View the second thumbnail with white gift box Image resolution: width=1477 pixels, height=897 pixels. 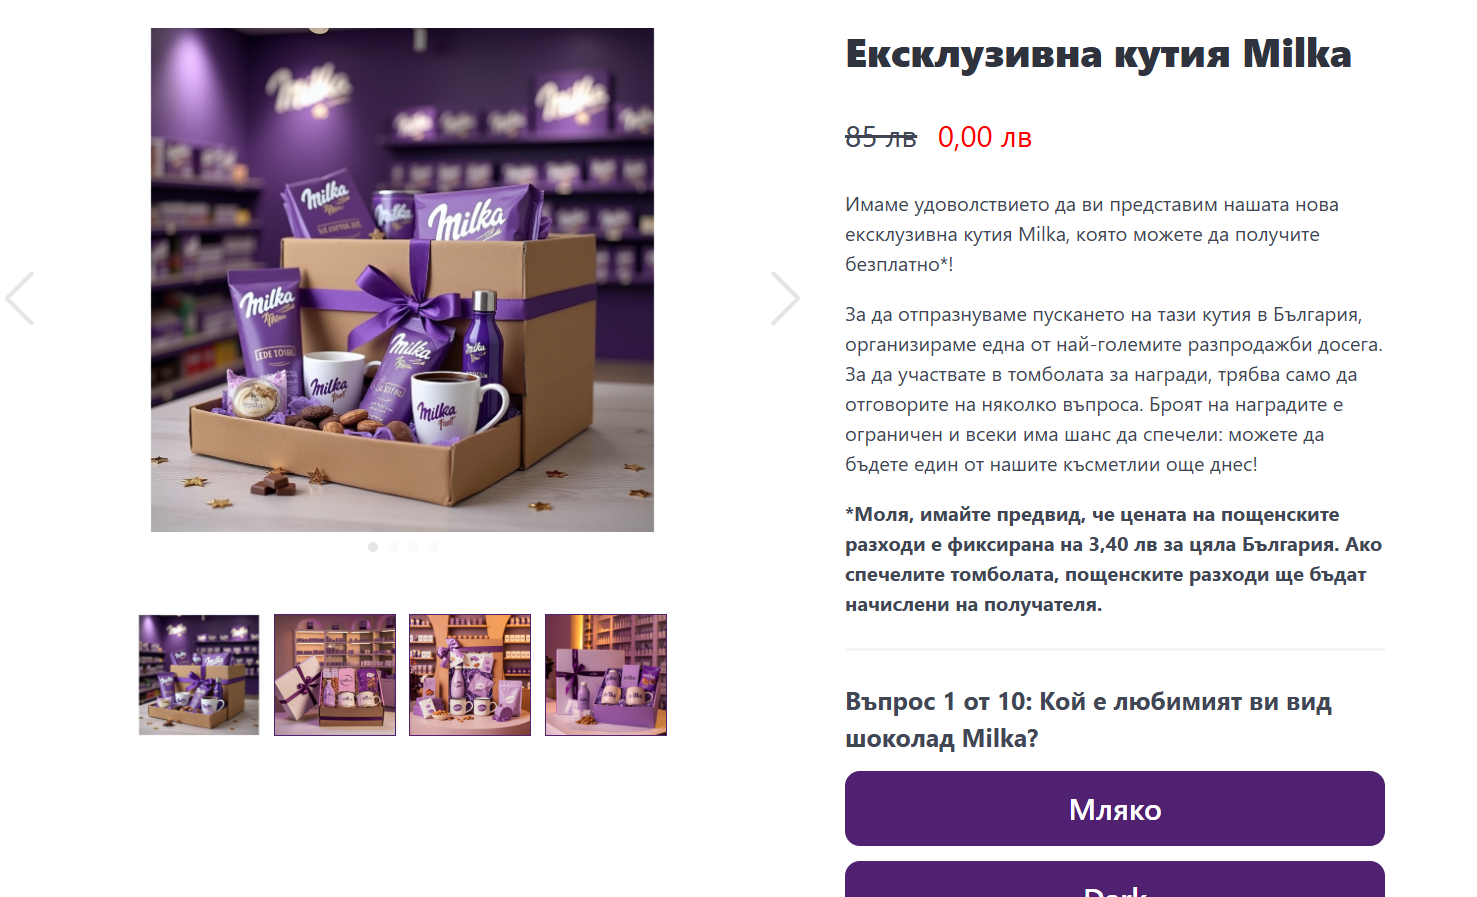pos(335,675)
